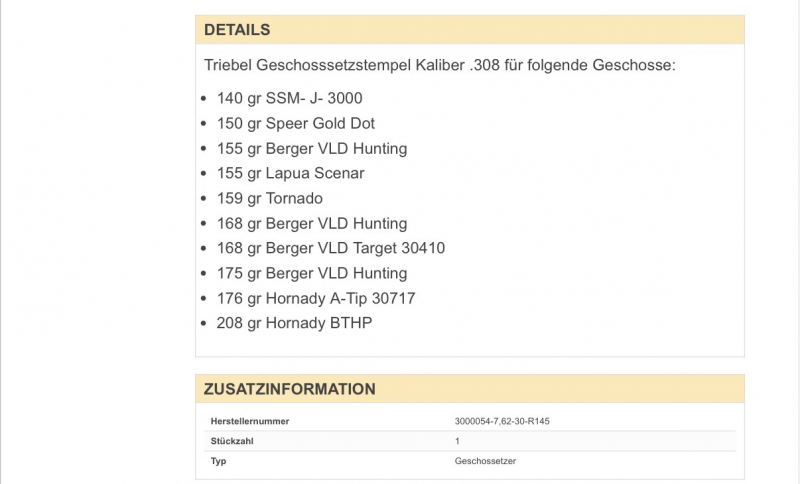
Task: Select the Geschossetzer type value
Action: click(x=486, y=461)
